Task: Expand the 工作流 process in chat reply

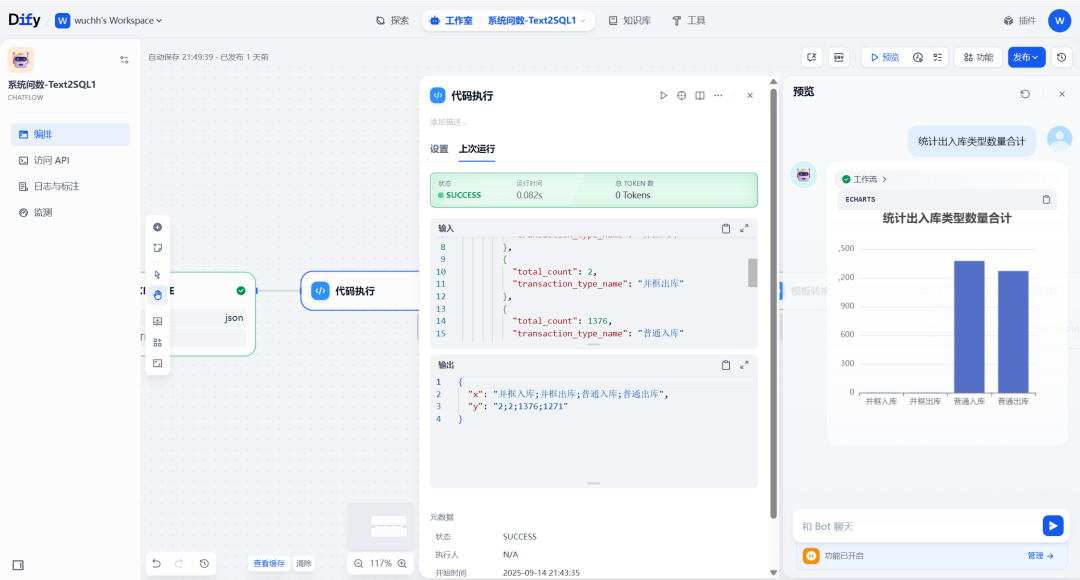Action: (864, 179)
